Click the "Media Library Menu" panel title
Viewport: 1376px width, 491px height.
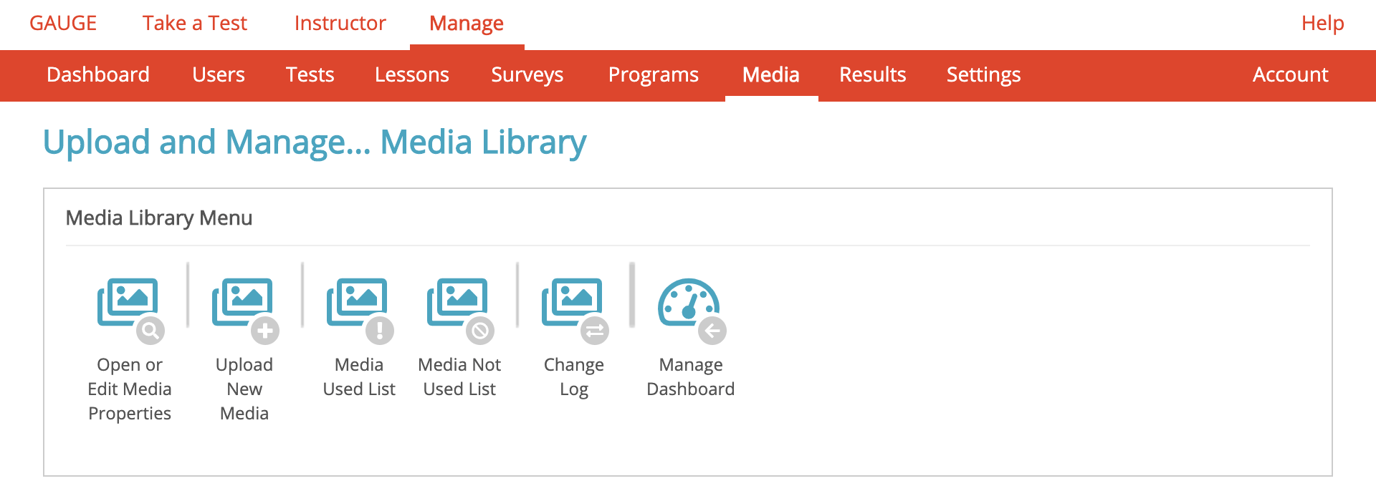[159, 217]
